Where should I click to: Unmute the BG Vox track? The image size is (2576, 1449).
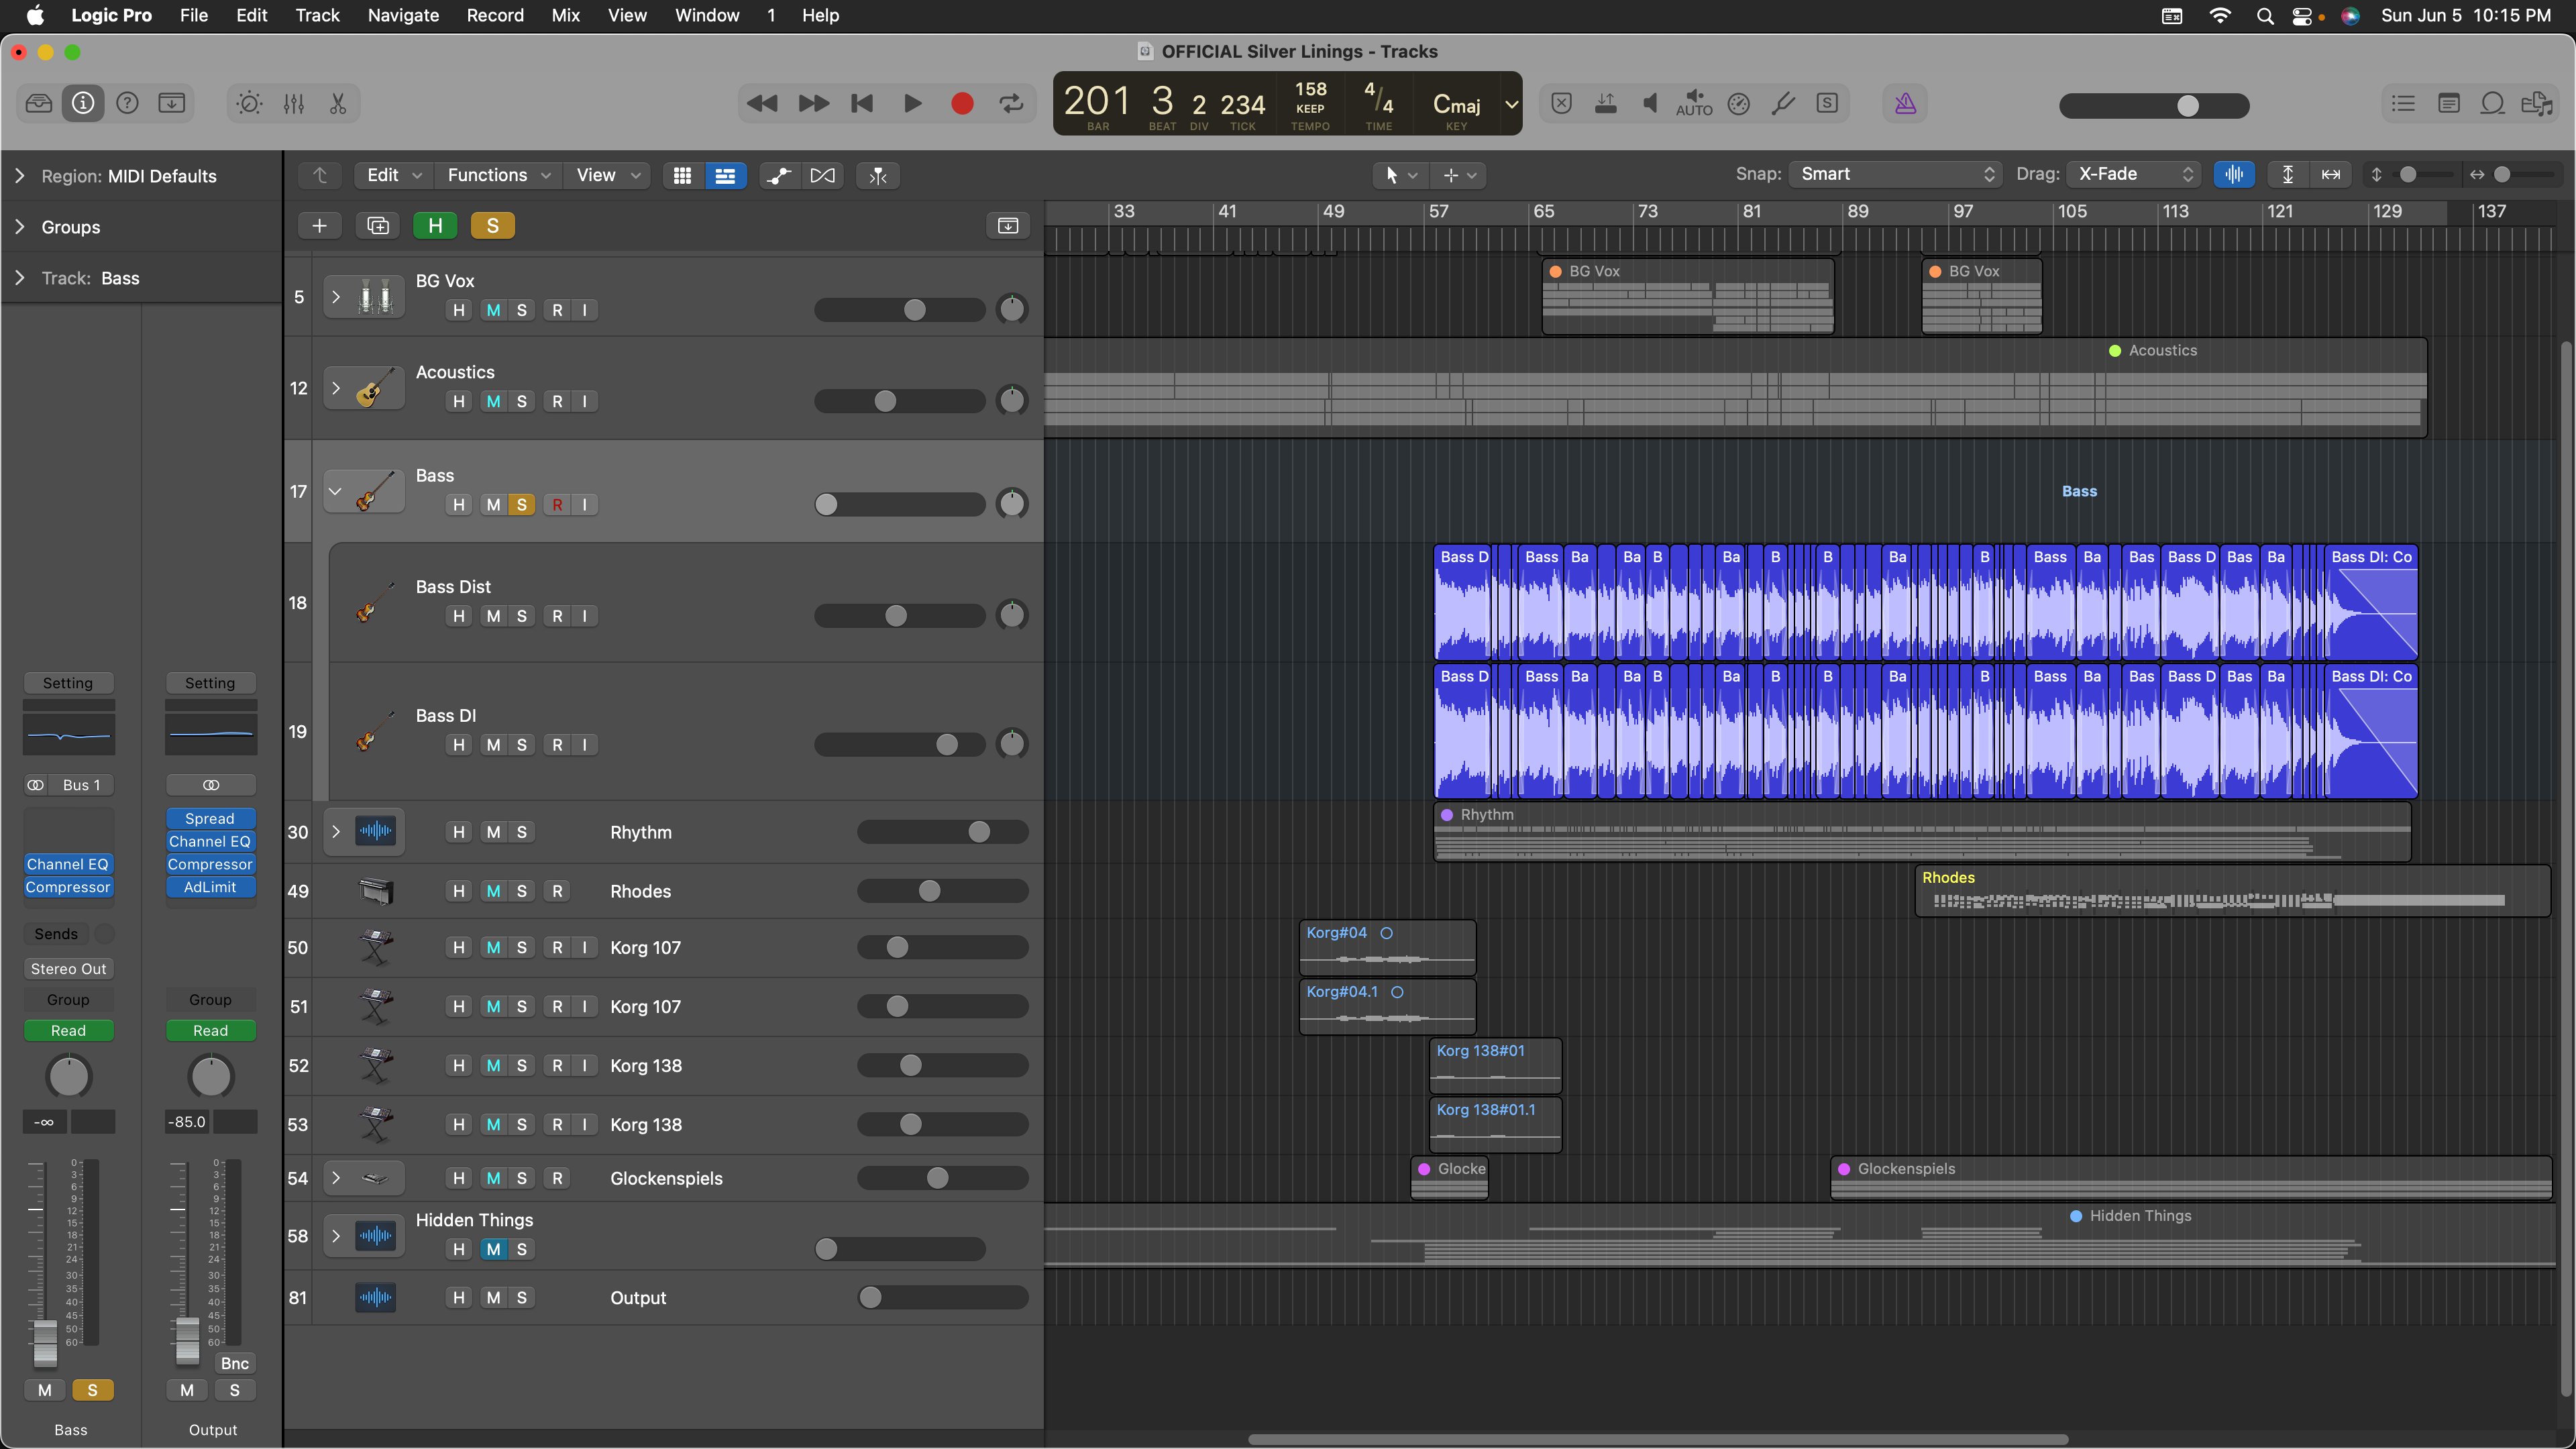[x=493, y=310]
